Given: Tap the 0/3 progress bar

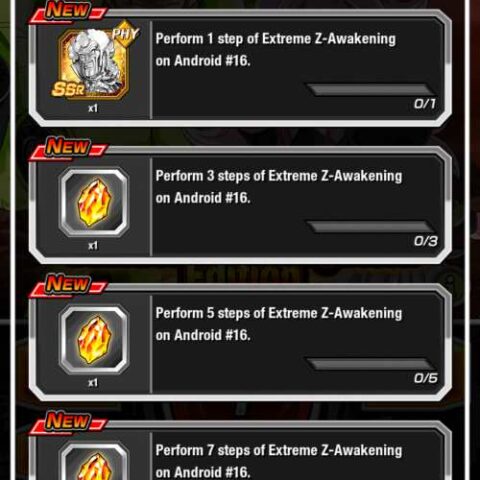Looking at the screenshot, I should pos(370,226).
